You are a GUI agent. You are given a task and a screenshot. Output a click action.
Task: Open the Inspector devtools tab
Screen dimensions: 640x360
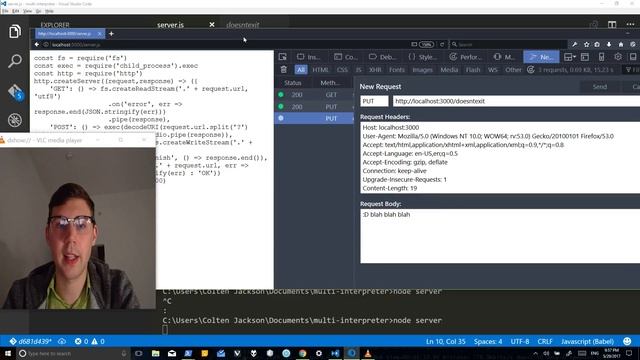[309, 57]
